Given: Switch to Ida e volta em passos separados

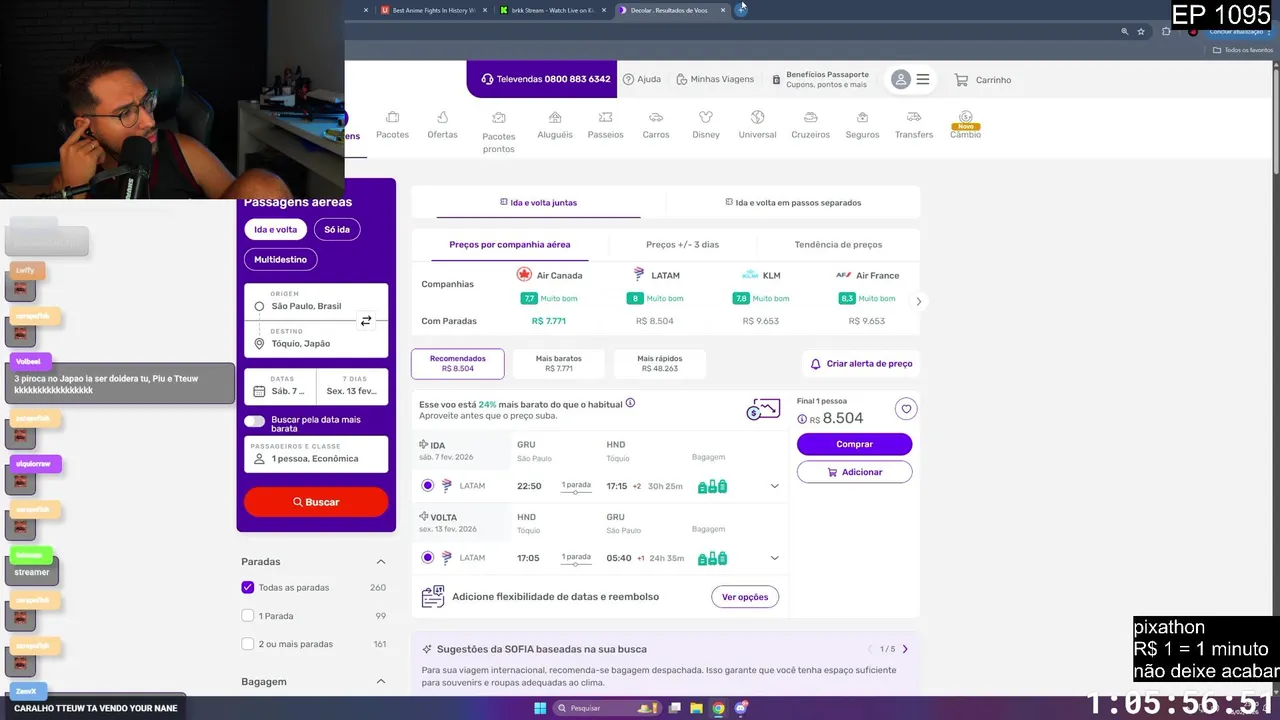Looking at the screenshot, I should click(793, 203).
